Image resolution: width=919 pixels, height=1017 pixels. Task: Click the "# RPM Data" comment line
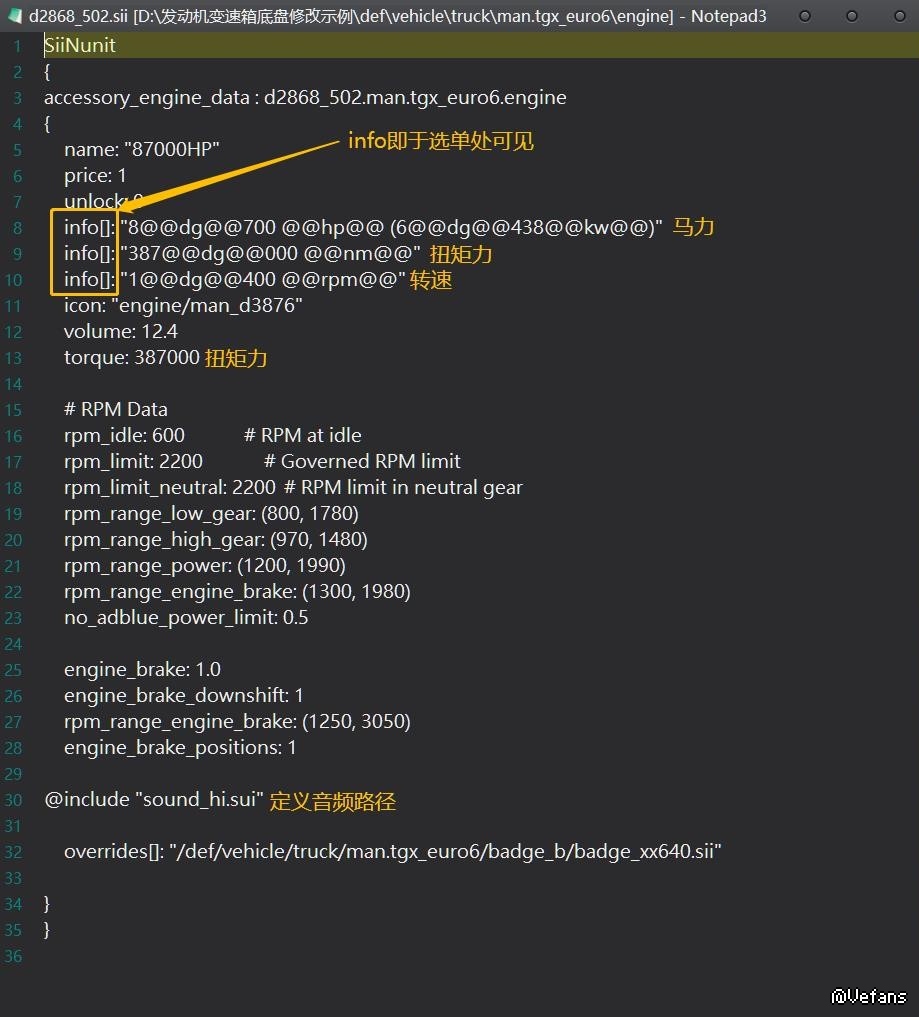[116, 410]
